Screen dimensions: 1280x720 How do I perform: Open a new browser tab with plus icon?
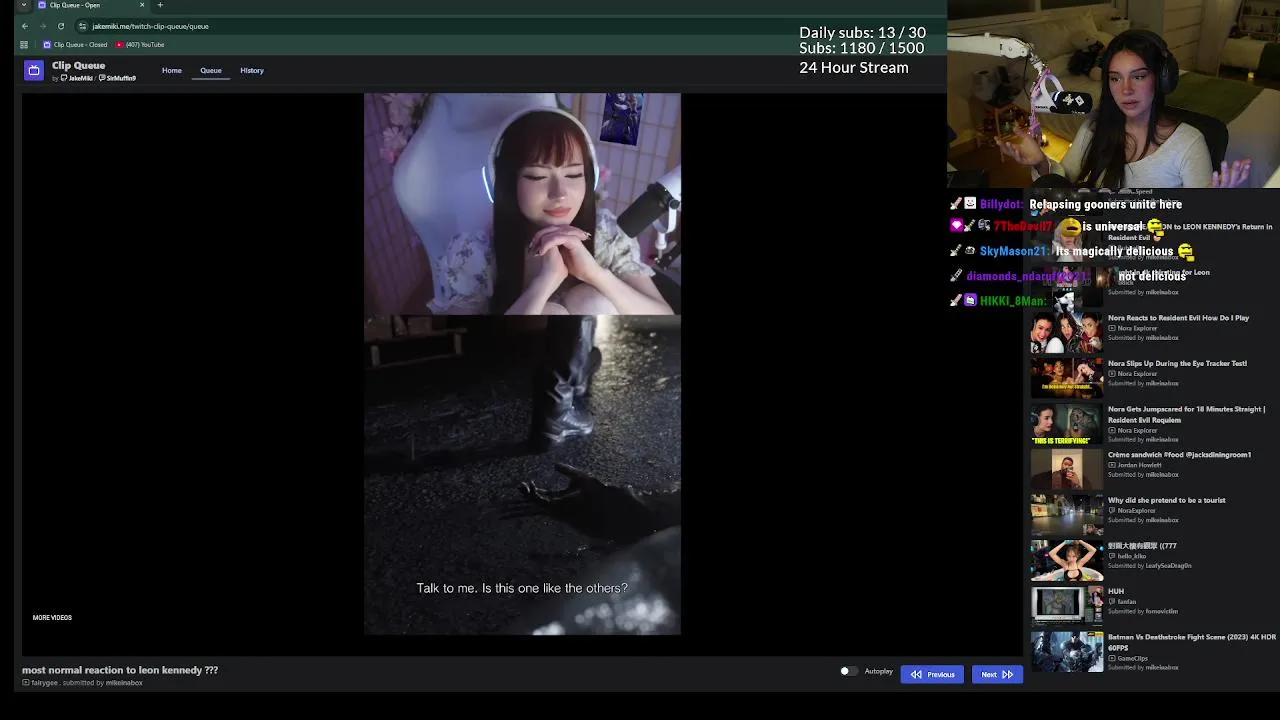click(160, 5)
